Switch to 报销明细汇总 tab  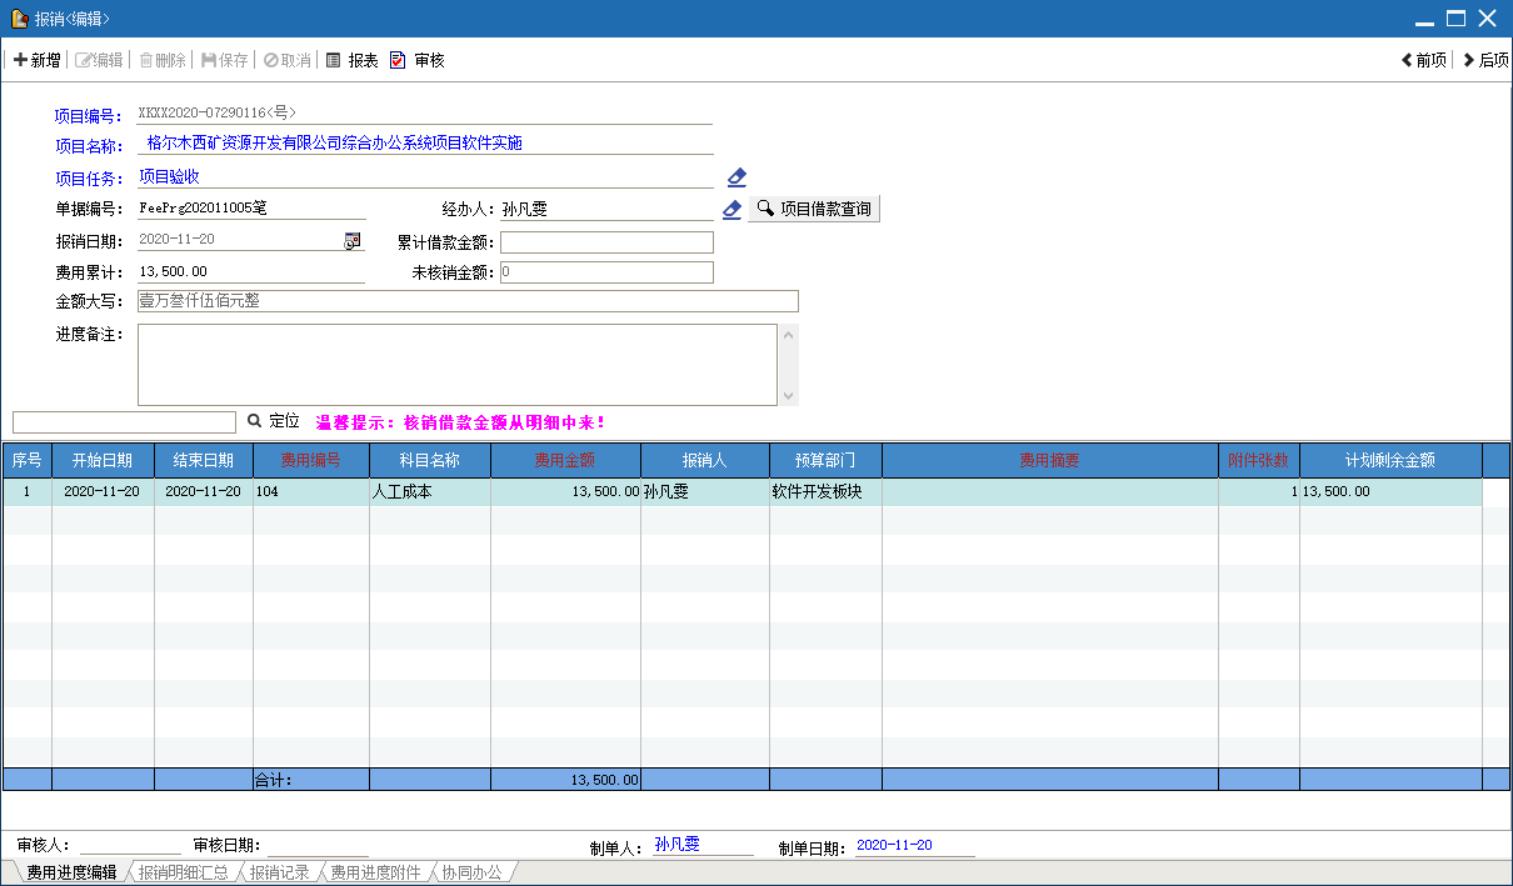[183, 872]
